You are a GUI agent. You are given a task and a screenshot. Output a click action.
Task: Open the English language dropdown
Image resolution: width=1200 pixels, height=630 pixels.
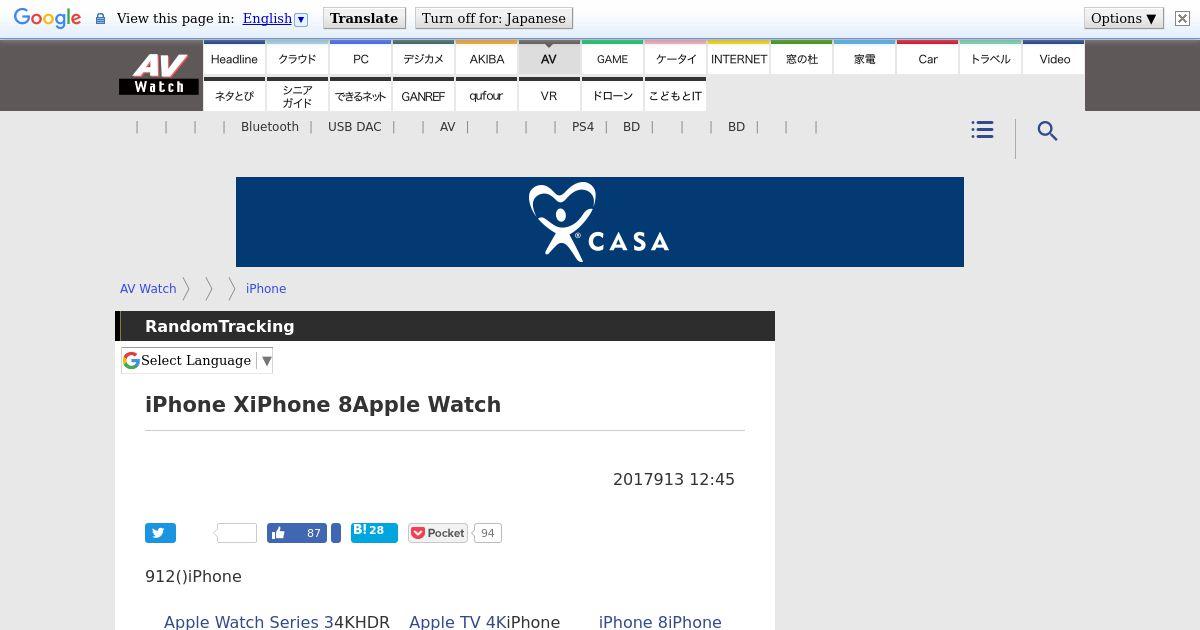pyautogui.click(x=275, y=18)
